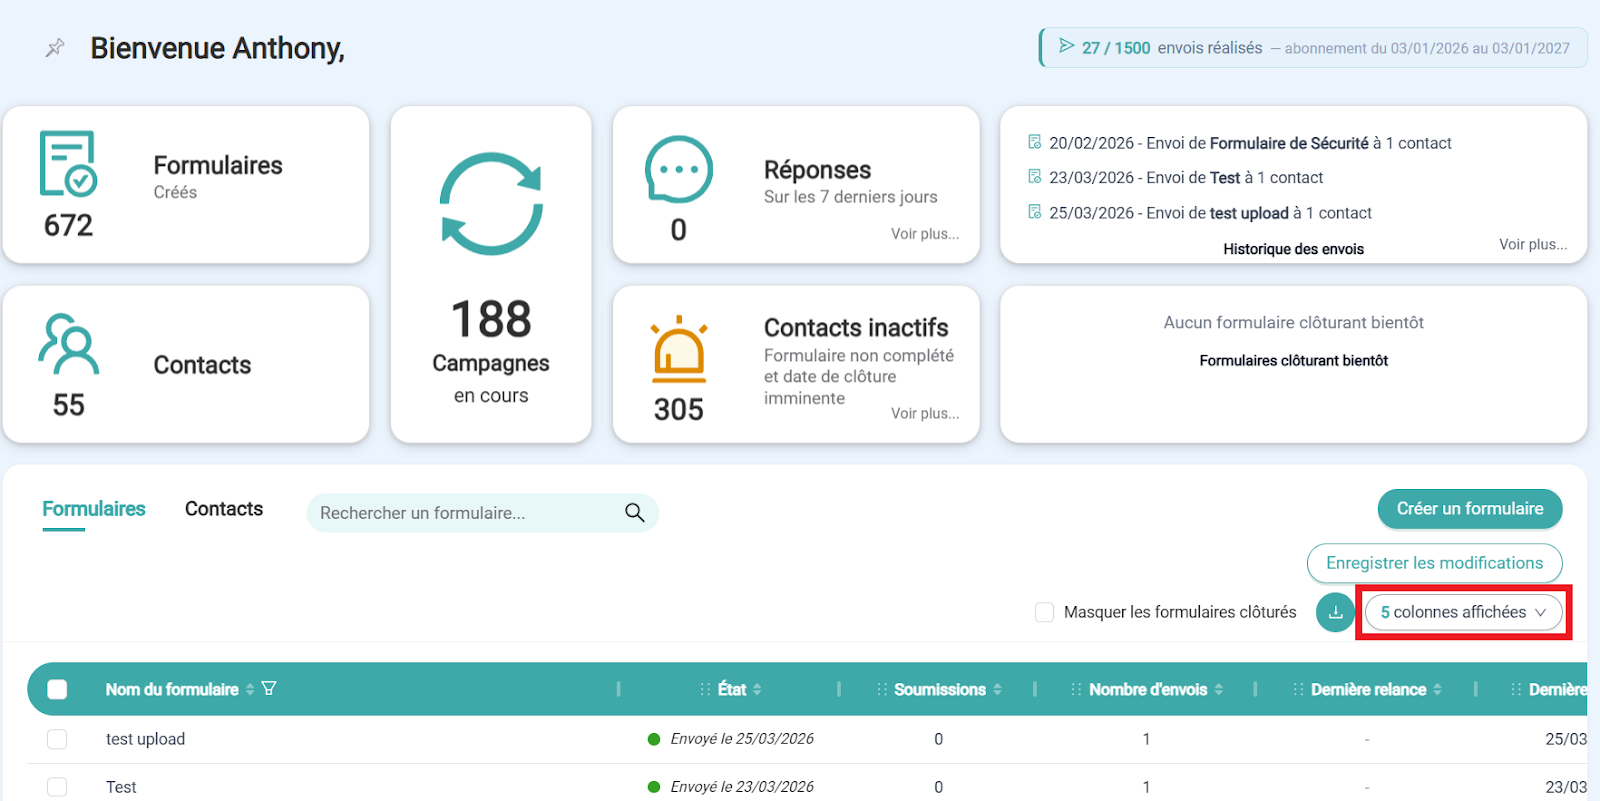Click the pin icon beside Bienvenue Anthony
The image size is (1600, 801).
55,48
